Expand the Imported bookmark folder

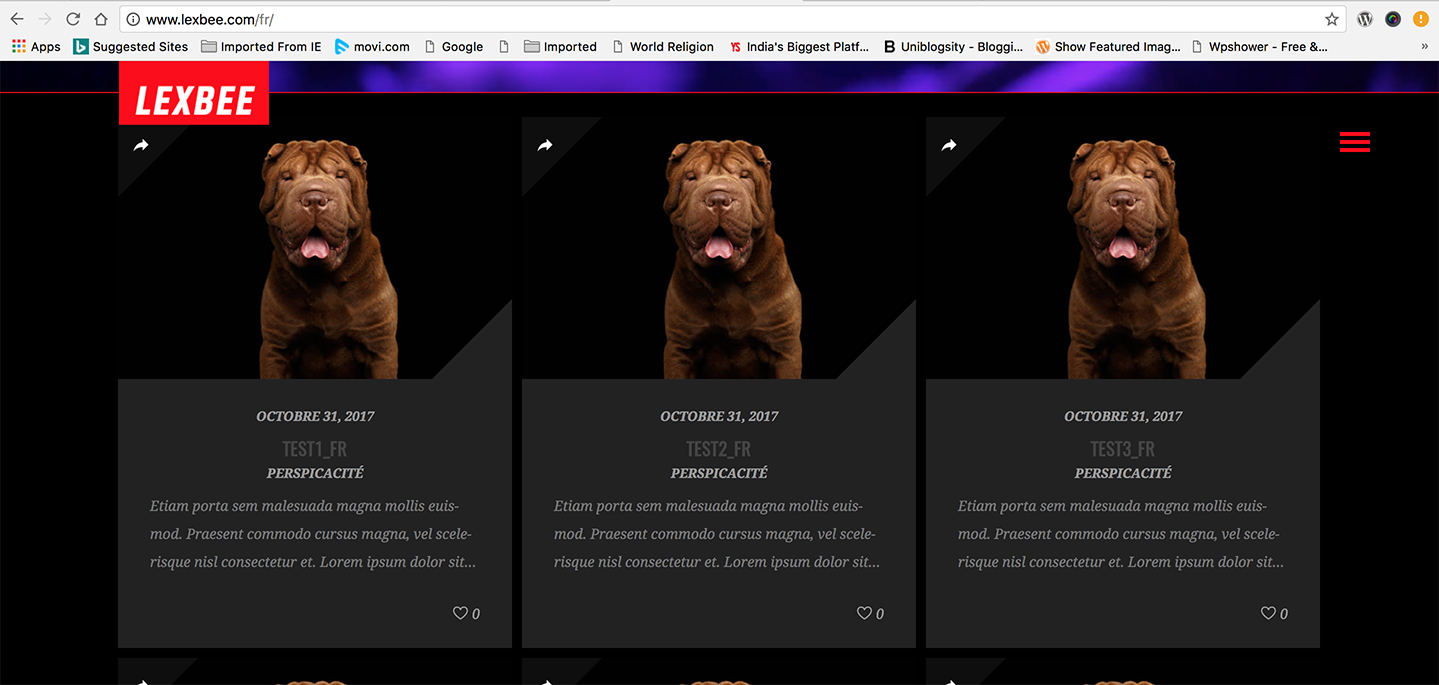pos(560,46)
